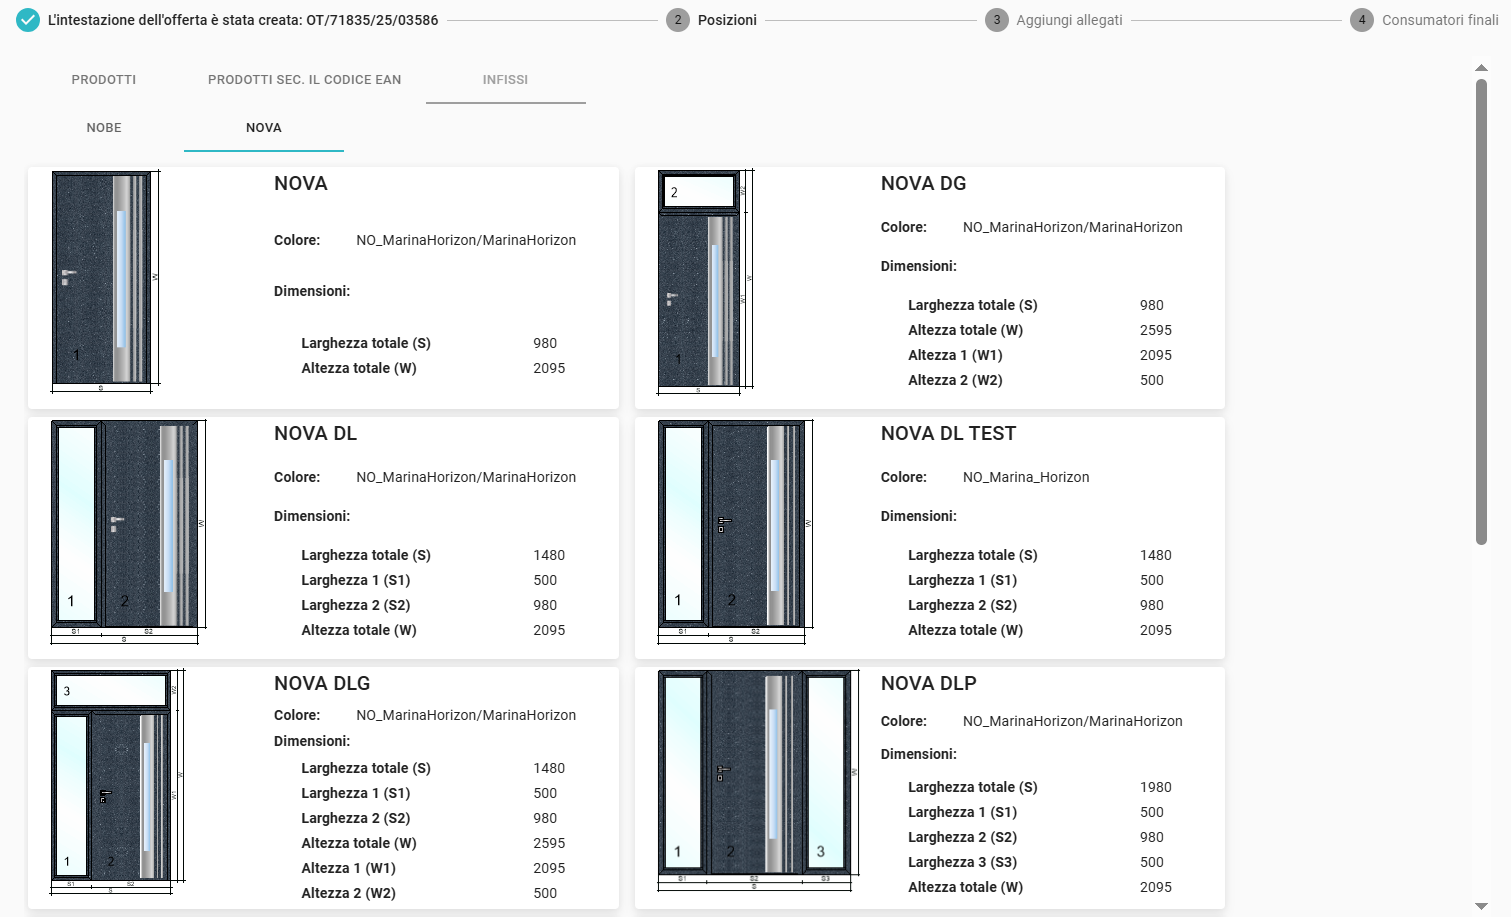Click the scrollbar up arrow
Screen dimensions: 1511x917
tap(1481, 68)
